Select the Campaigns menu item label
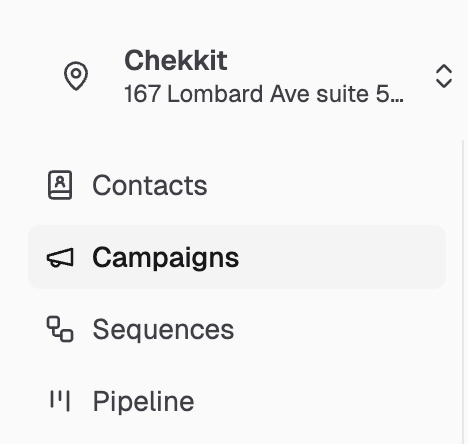The image size is (468, 444). tap(166, 257)
